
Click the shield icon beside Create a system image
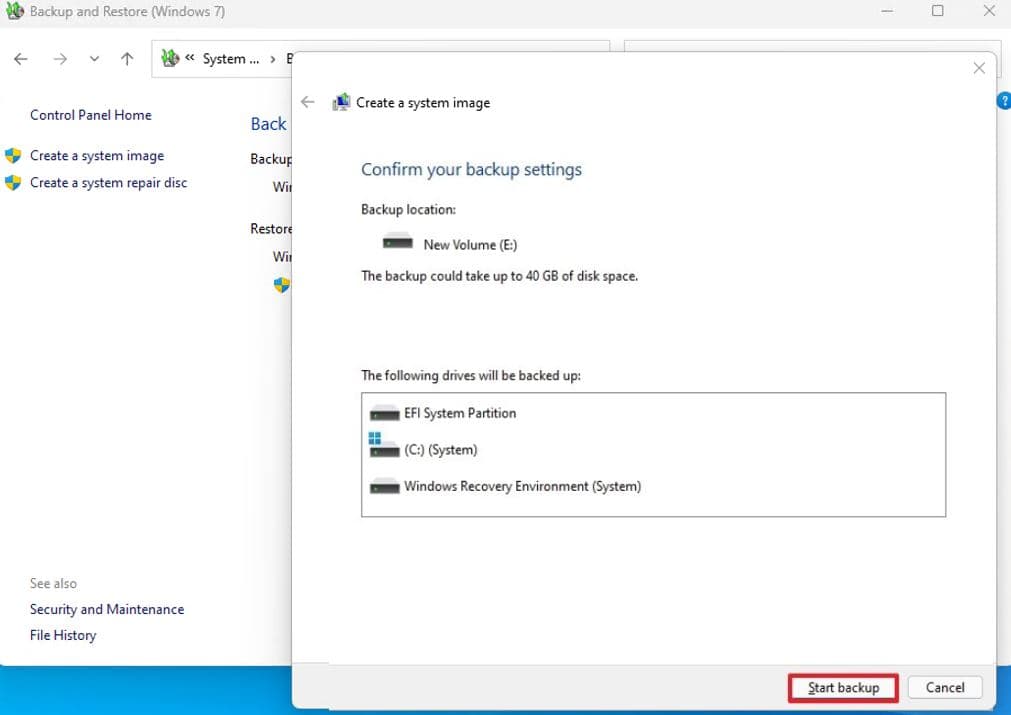pyautogui.click(x=13, y=156)
